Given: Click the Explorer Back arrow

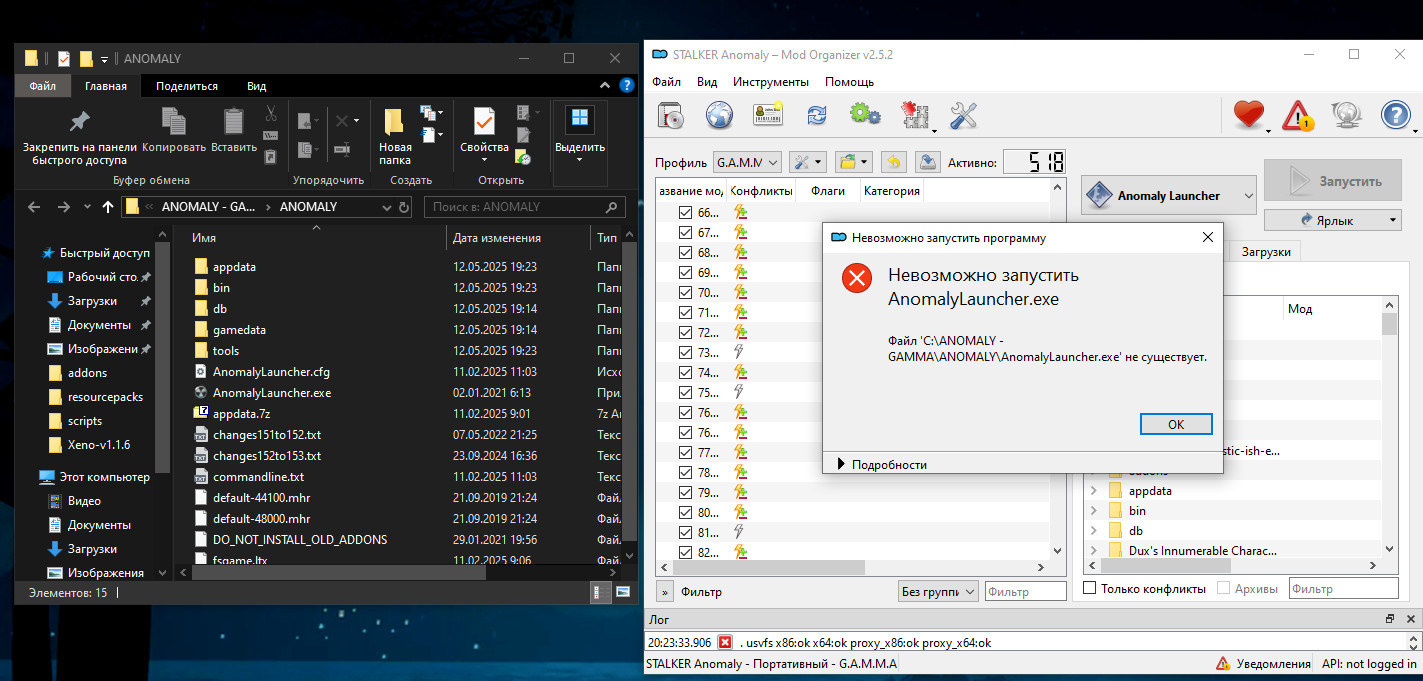Looking at the screenshot, I should 34,207.
